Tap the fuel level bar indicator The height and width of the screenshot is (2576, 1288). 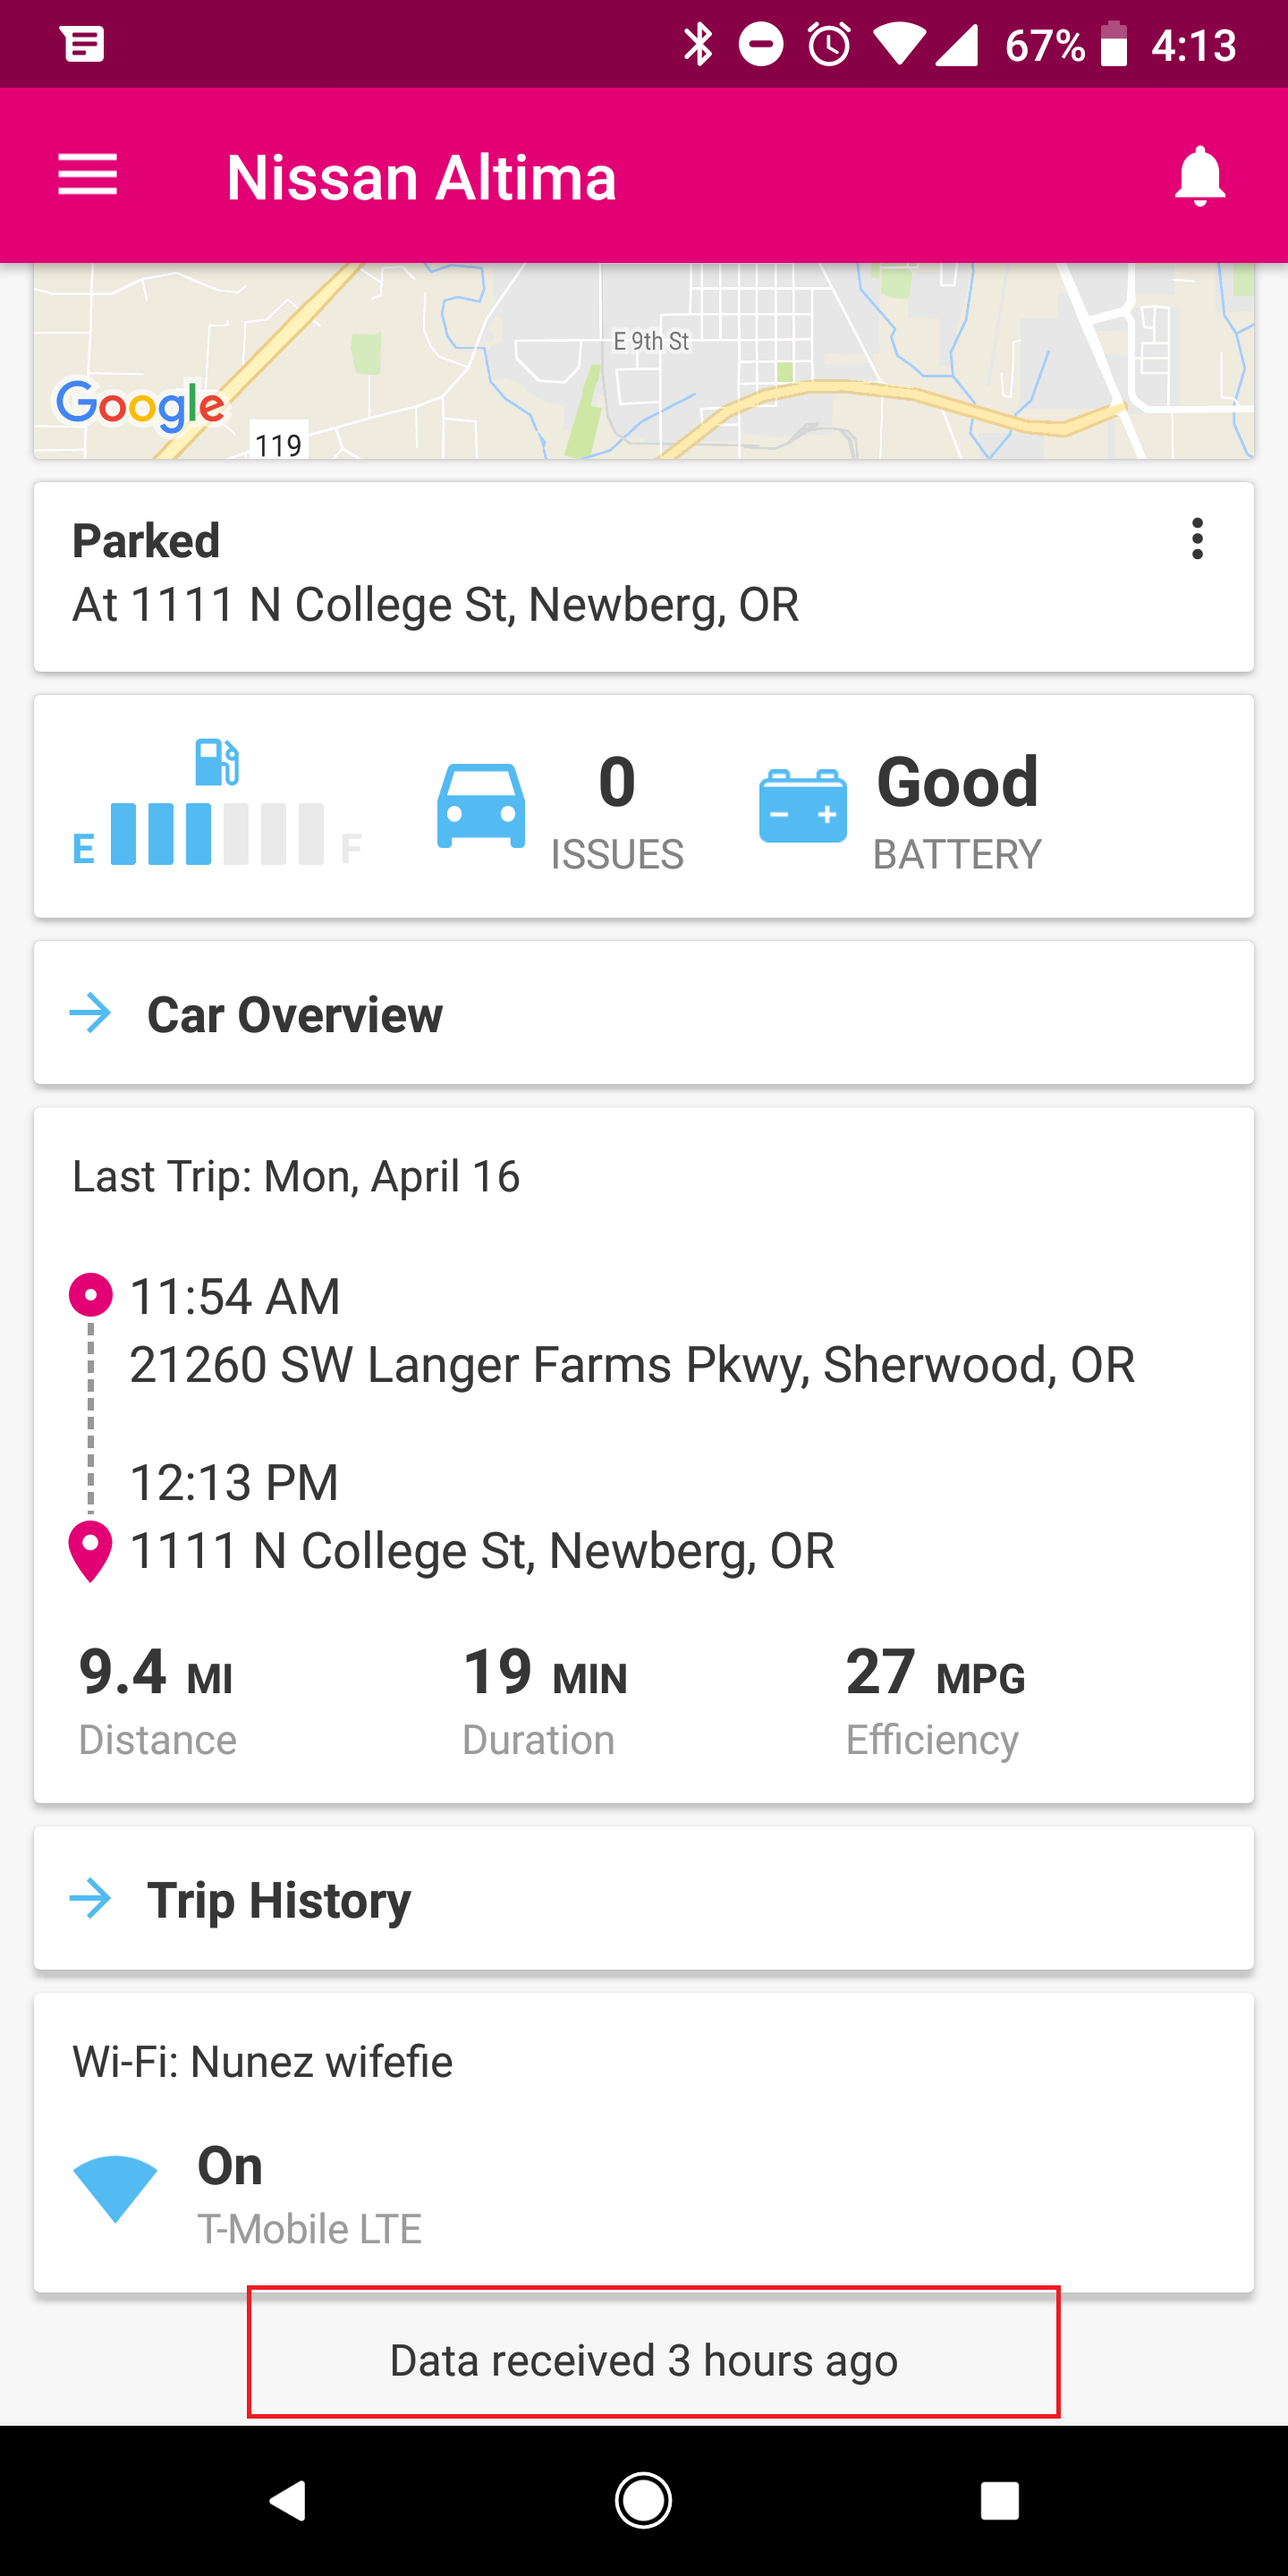217,834
